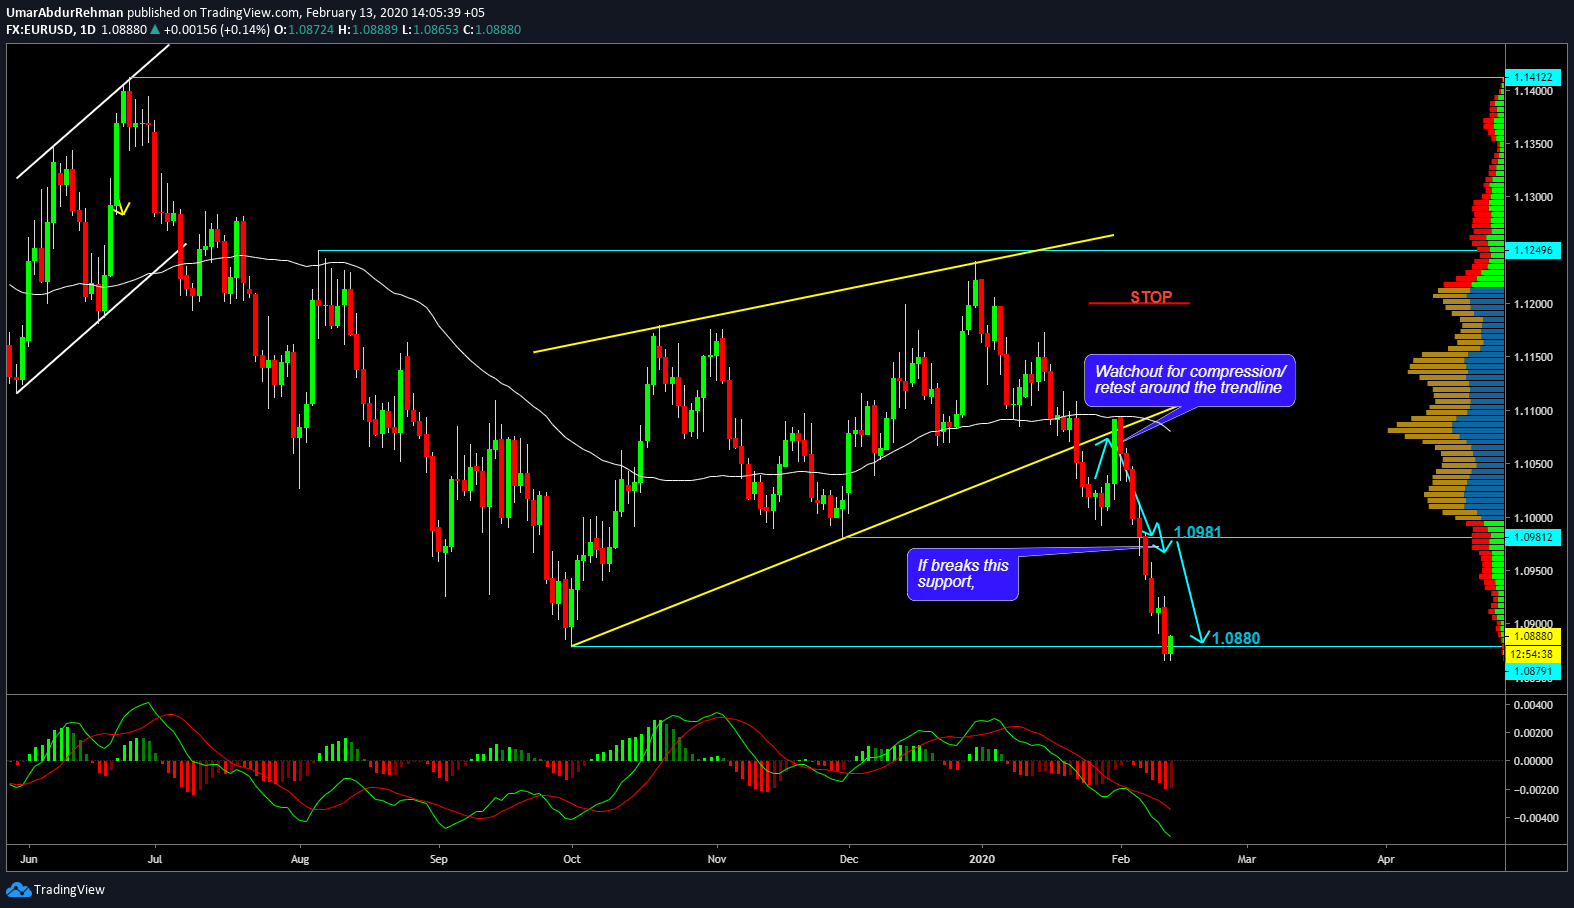Click the 2020 label on time axis

click(x=983, y=859)
